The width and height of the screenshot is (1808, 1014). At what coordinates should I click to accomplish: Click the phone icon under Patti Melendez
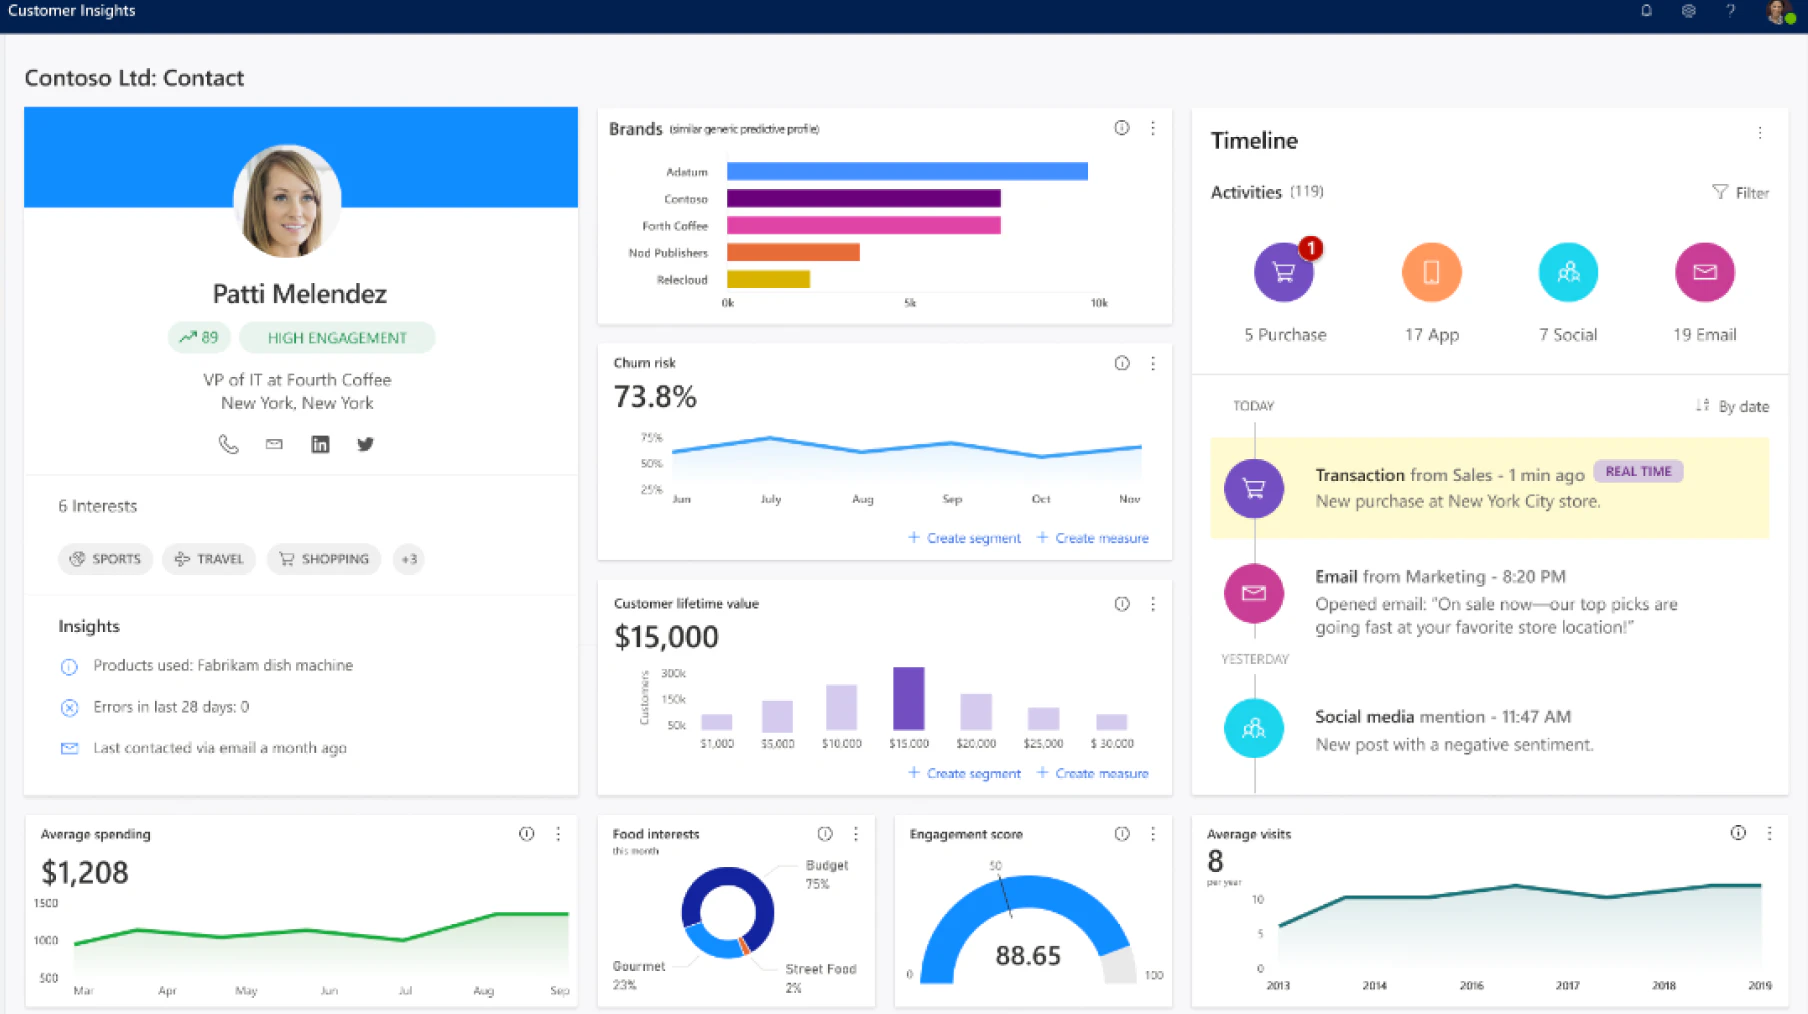[228, 444]
